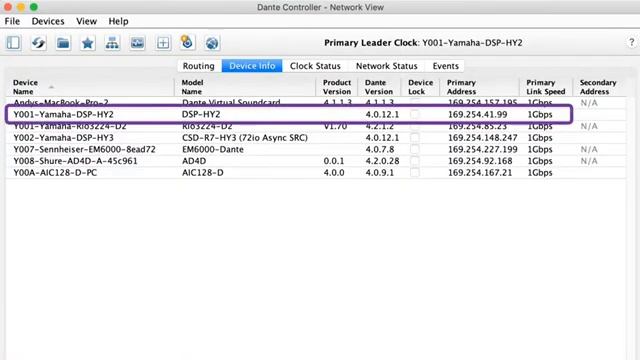Select the Y007-Sennheiser-EM6000-8ead72 device row
The image size is (640, 360).
pos(316,149)
